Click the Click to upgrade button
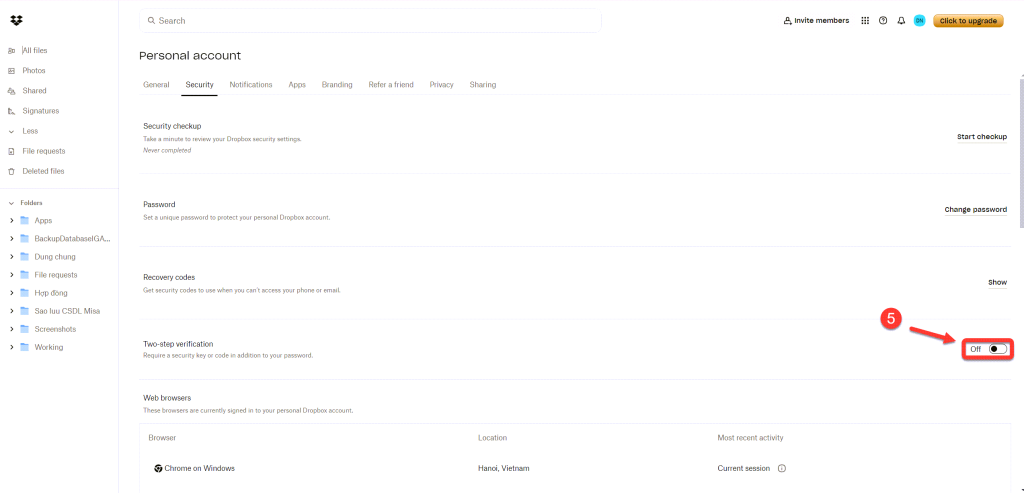Image resolution: width=1024 pixels, height=493 pixels. pos(967,20)
